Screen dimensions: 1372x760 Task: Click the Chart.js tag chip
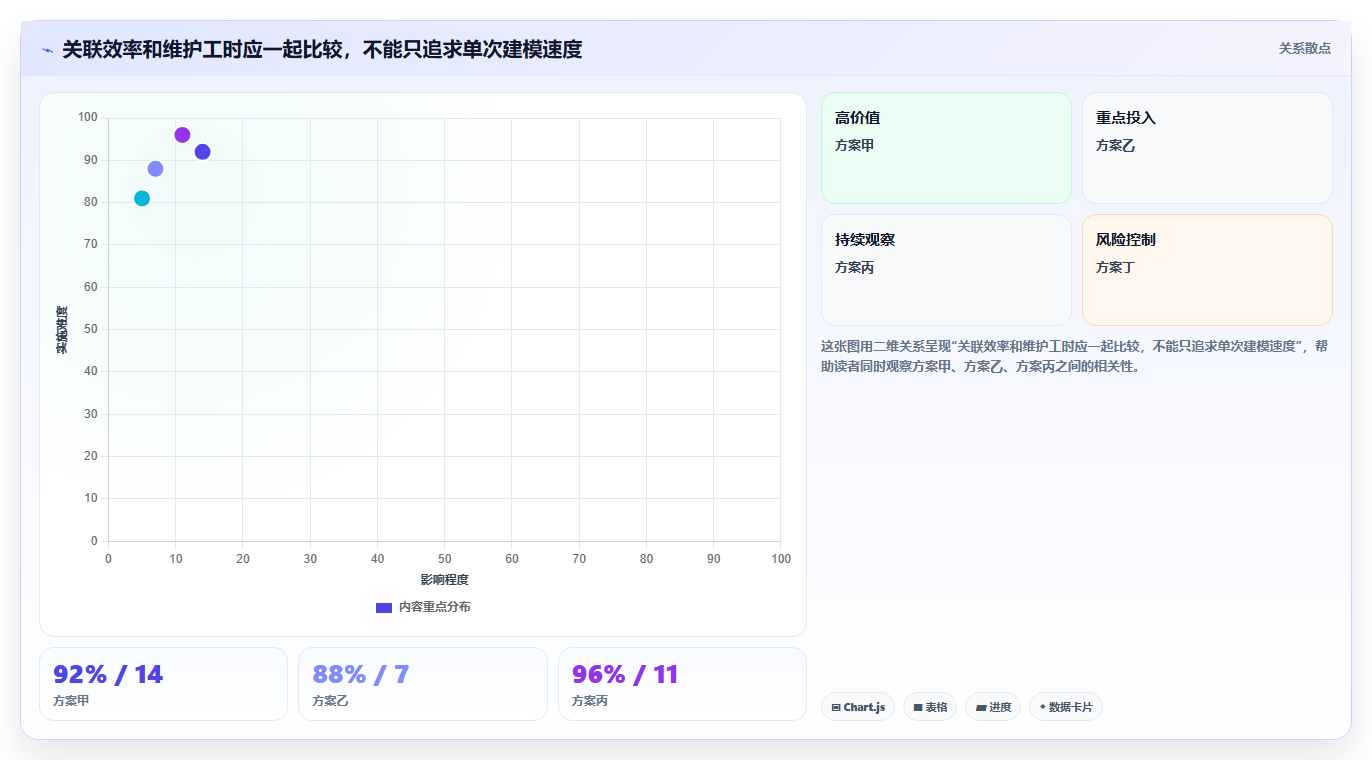tap(858, 707)
